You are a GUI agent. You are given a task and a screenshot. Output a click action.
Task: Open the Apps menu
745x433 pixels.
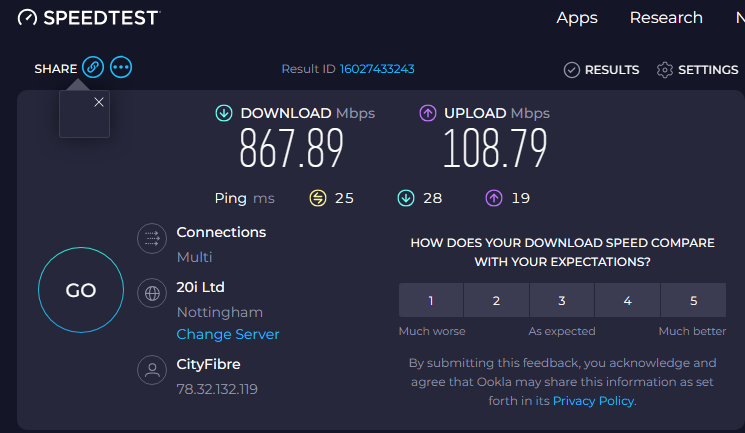pyautogui.click(x=577, y=18)
